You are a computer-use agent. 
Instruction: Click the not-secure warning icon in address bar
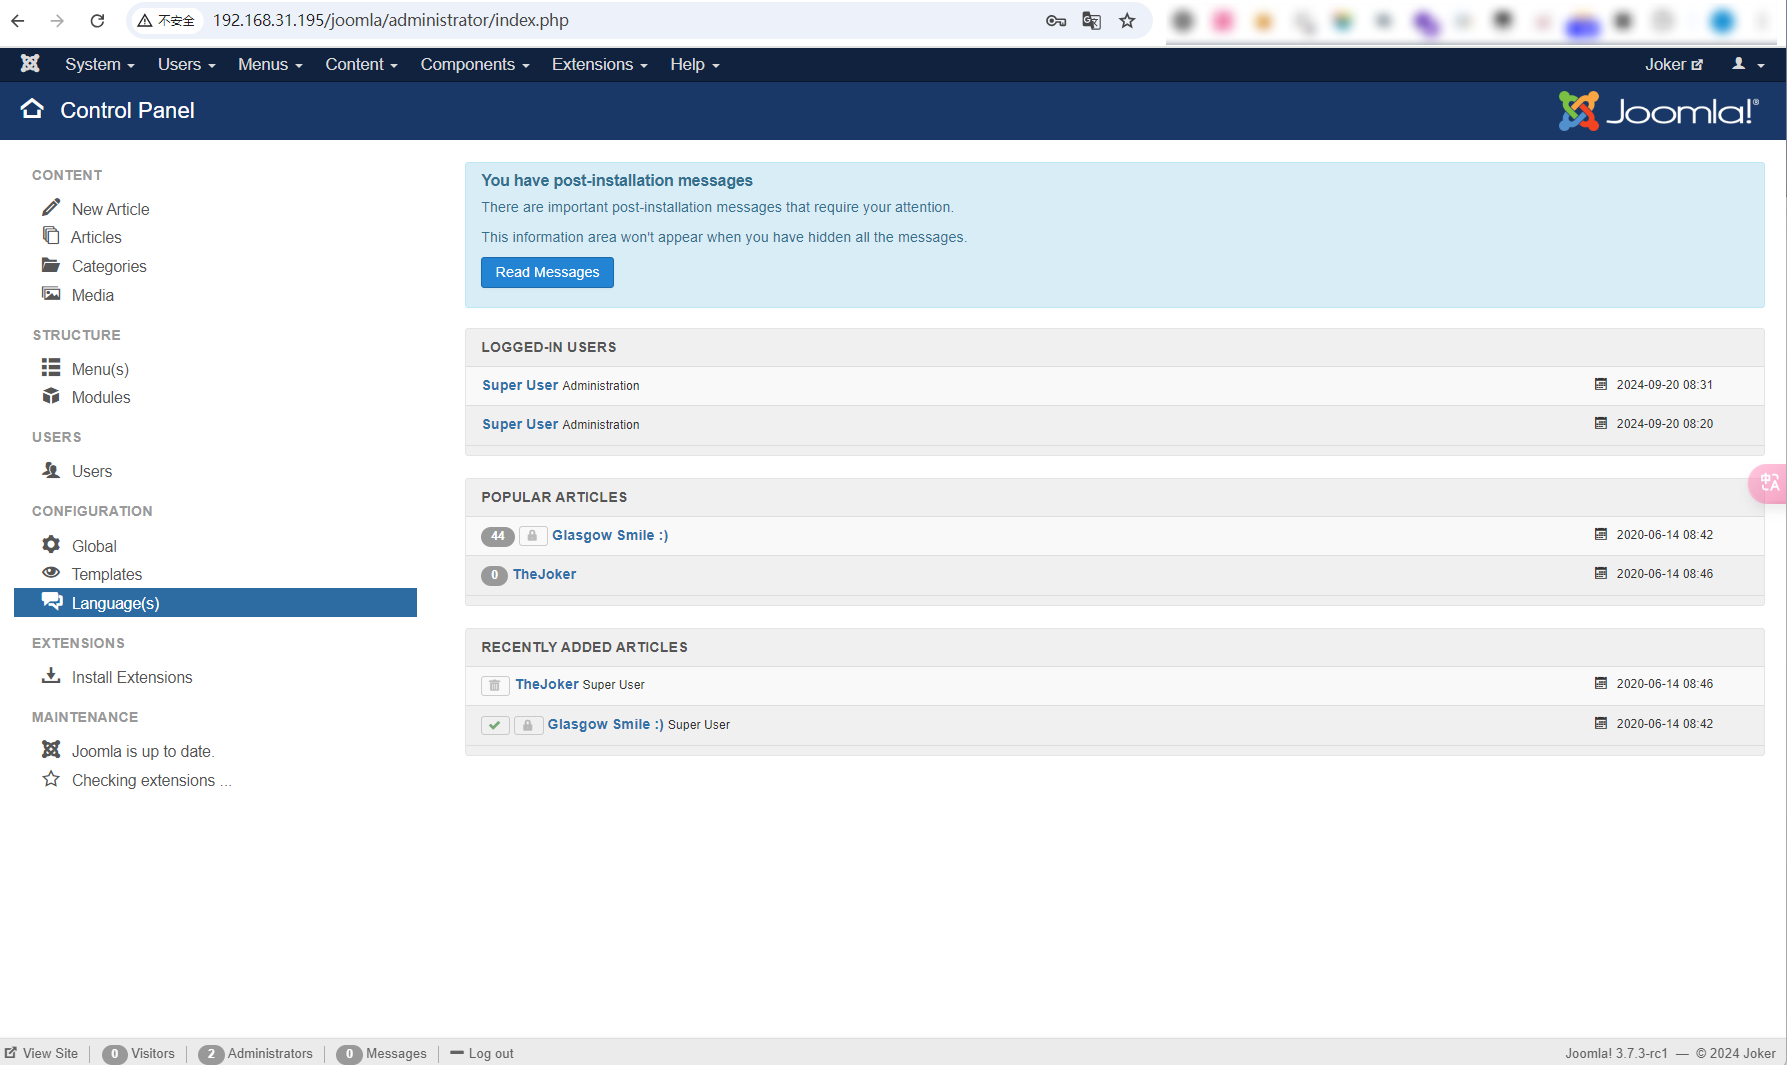[x=145, y=20]
